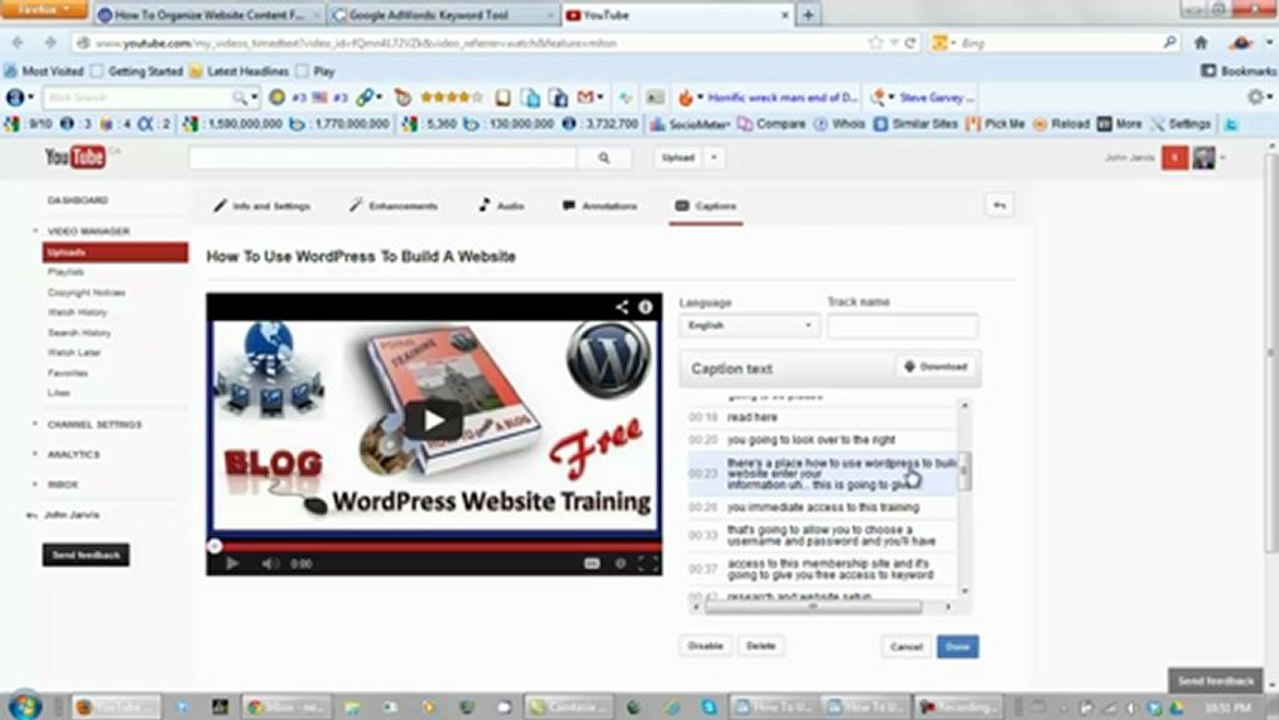Click the YouTube search magnifier button

604,158
